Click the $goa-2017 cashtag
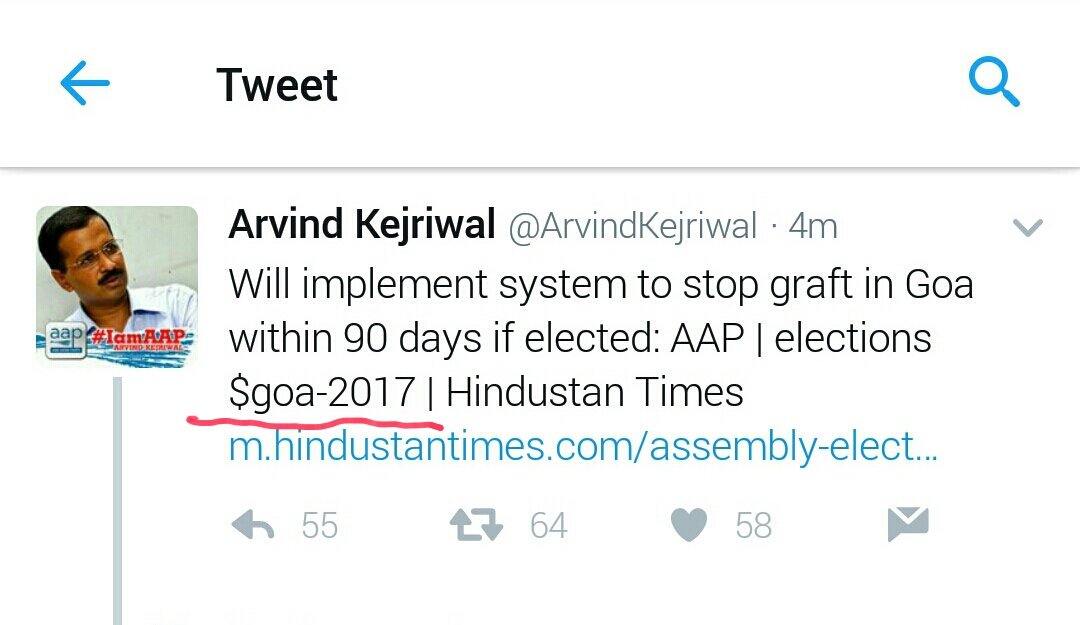The width and height of the screenshot is (1080, 625). click(322, 393)
